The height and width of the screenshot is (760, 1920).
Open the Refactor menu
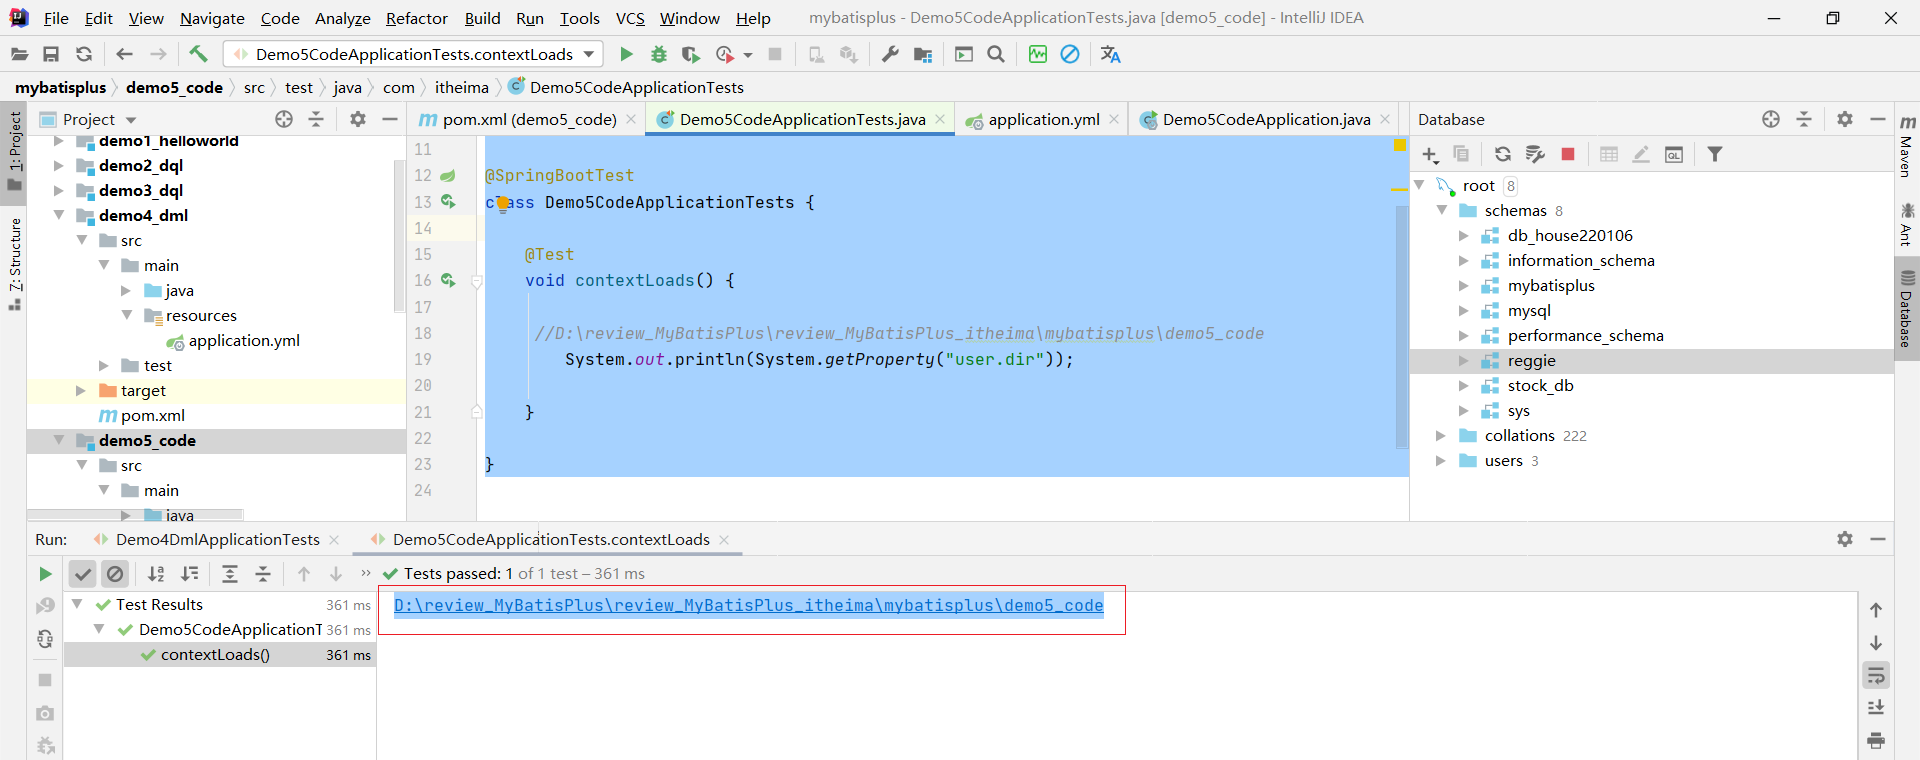coord(417,18)
